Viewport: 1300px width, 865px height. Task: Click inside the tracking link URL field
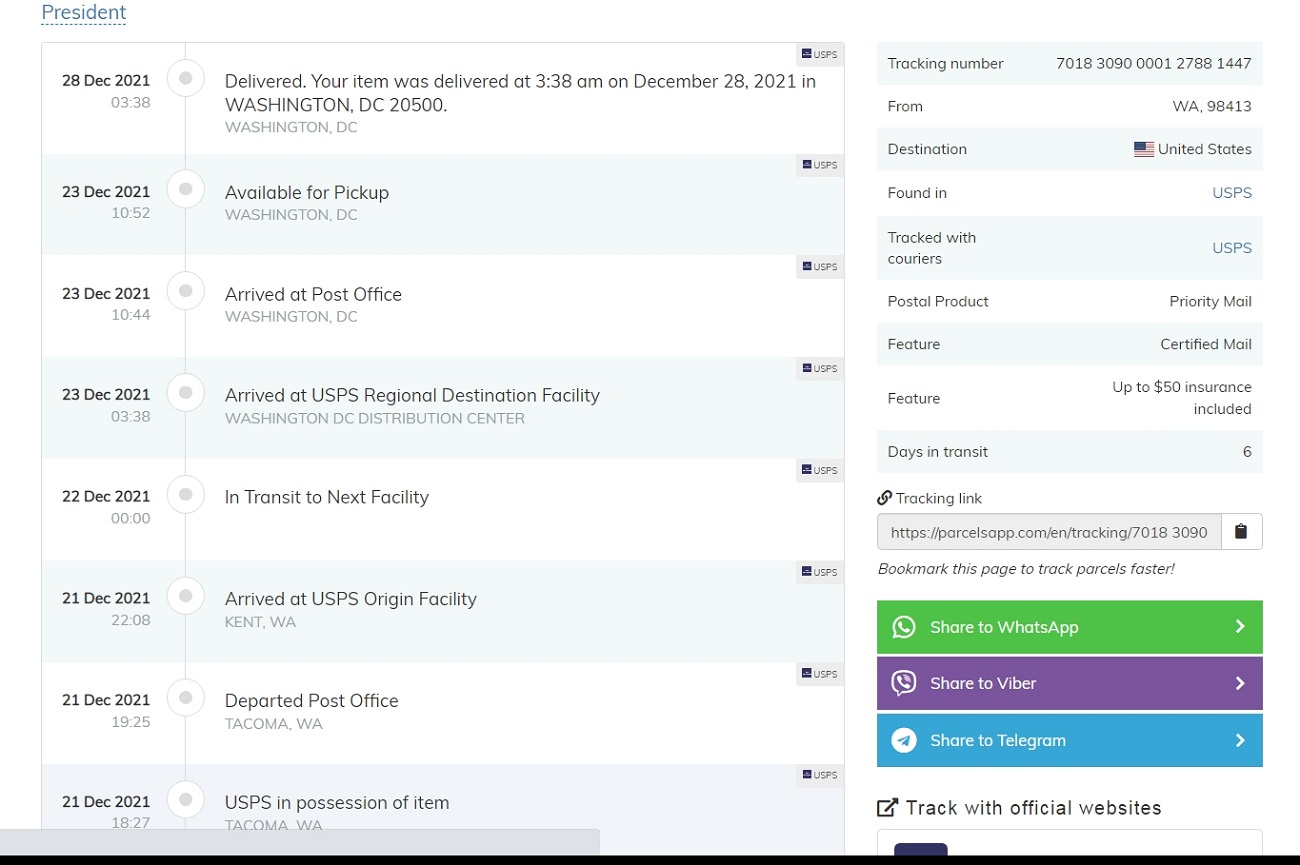tap(1048, 532)
